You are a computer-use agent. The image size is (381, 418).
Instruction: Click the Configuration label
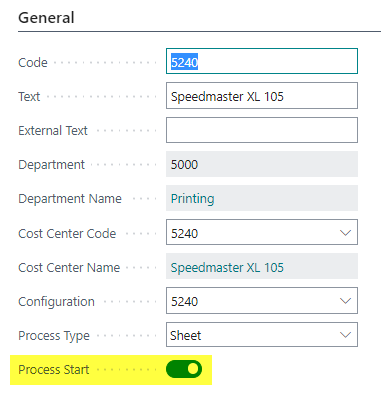tap(56, 302)
